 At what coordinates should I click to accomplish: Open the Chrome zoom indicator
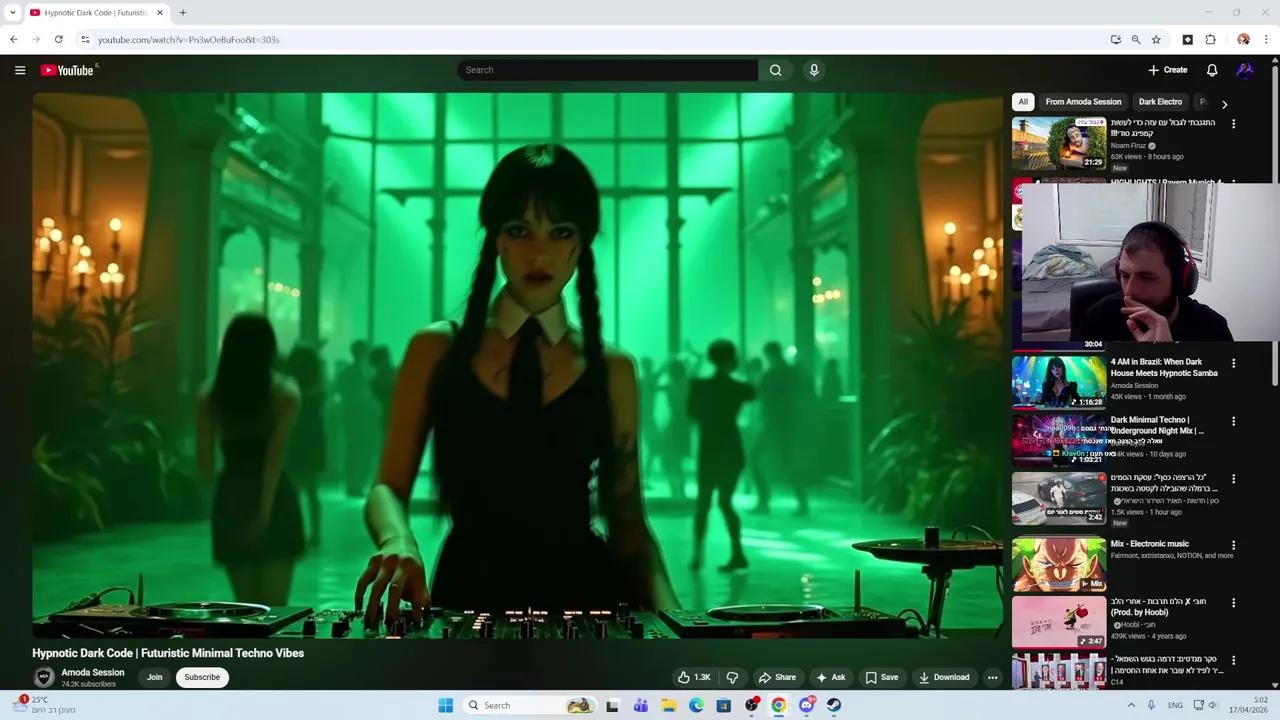(x=1136, y=39)
